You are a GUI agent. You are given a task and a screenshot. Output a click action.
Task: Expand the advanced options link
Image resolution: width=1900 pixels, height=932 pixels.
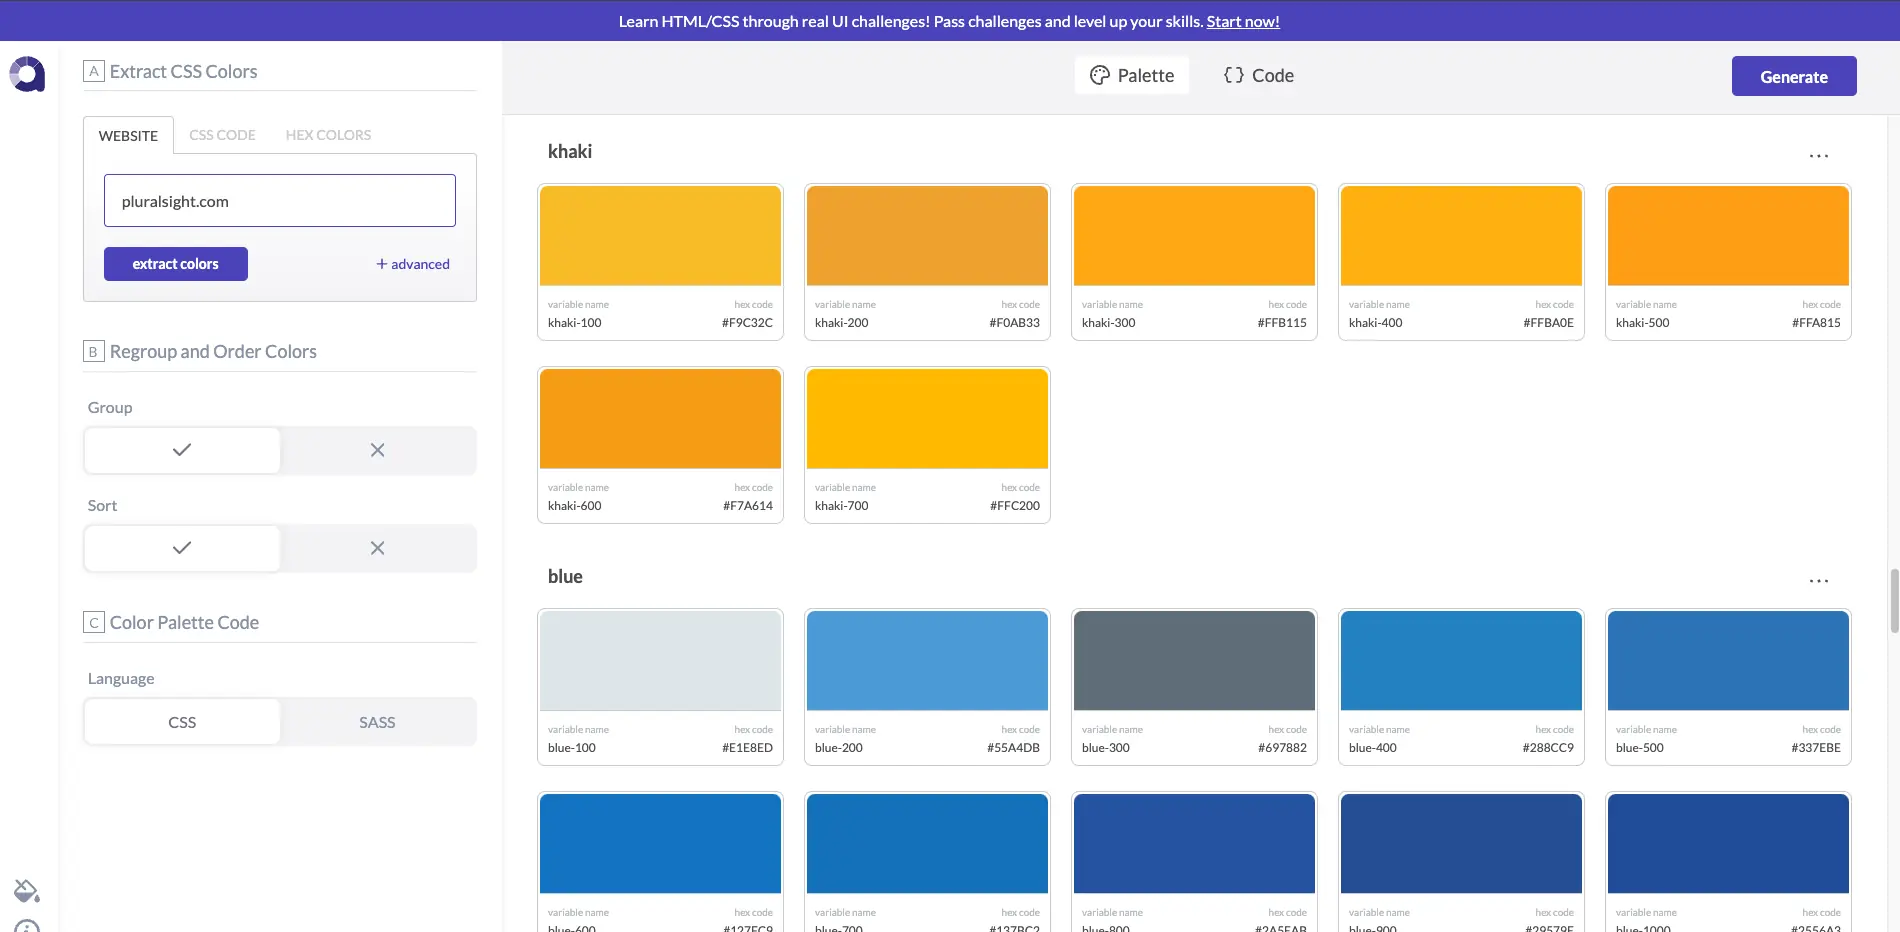coord(413,264)
